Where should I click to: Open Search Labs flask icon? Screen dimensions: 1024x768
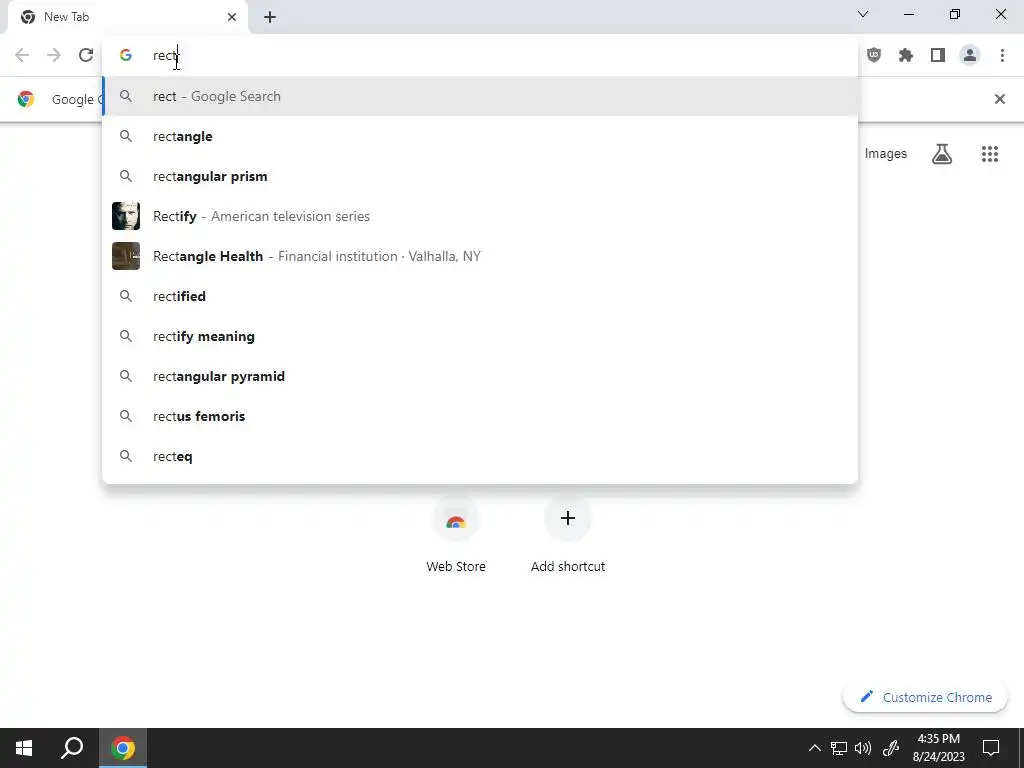point(942,153)
